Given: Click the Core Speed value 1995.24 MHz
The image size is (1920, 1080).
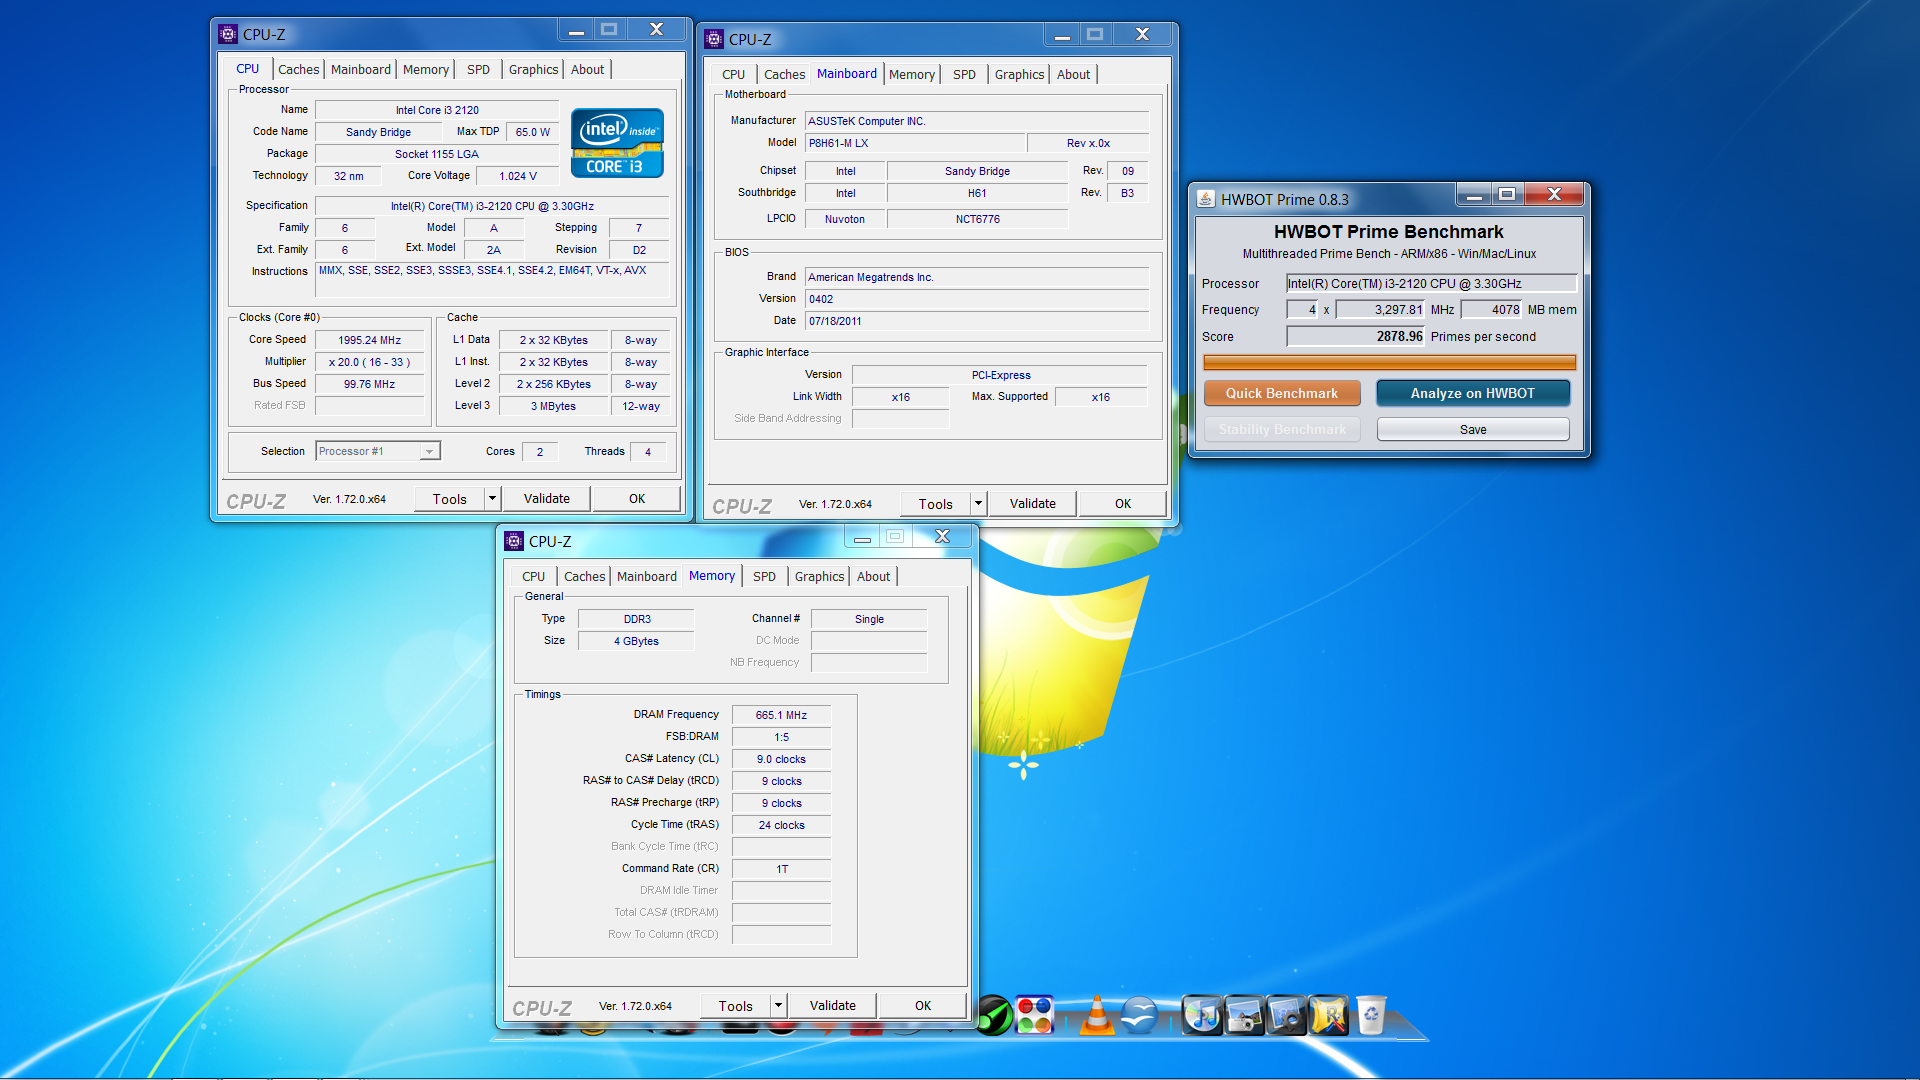Looking at the screenshot, I should (369, 340).
